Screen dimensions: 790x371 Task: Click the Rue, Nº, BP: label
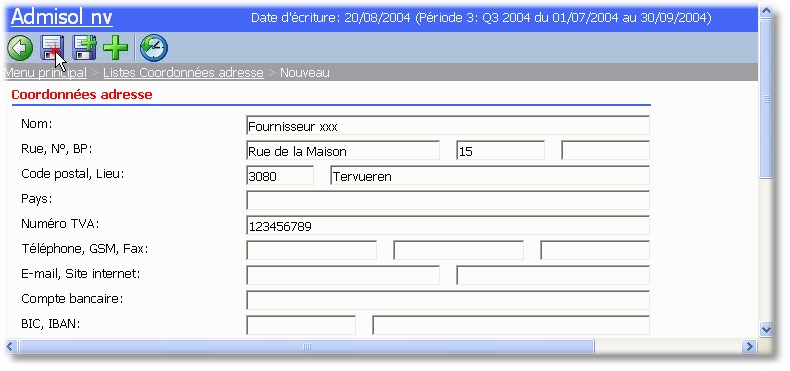tap(57, 149)
